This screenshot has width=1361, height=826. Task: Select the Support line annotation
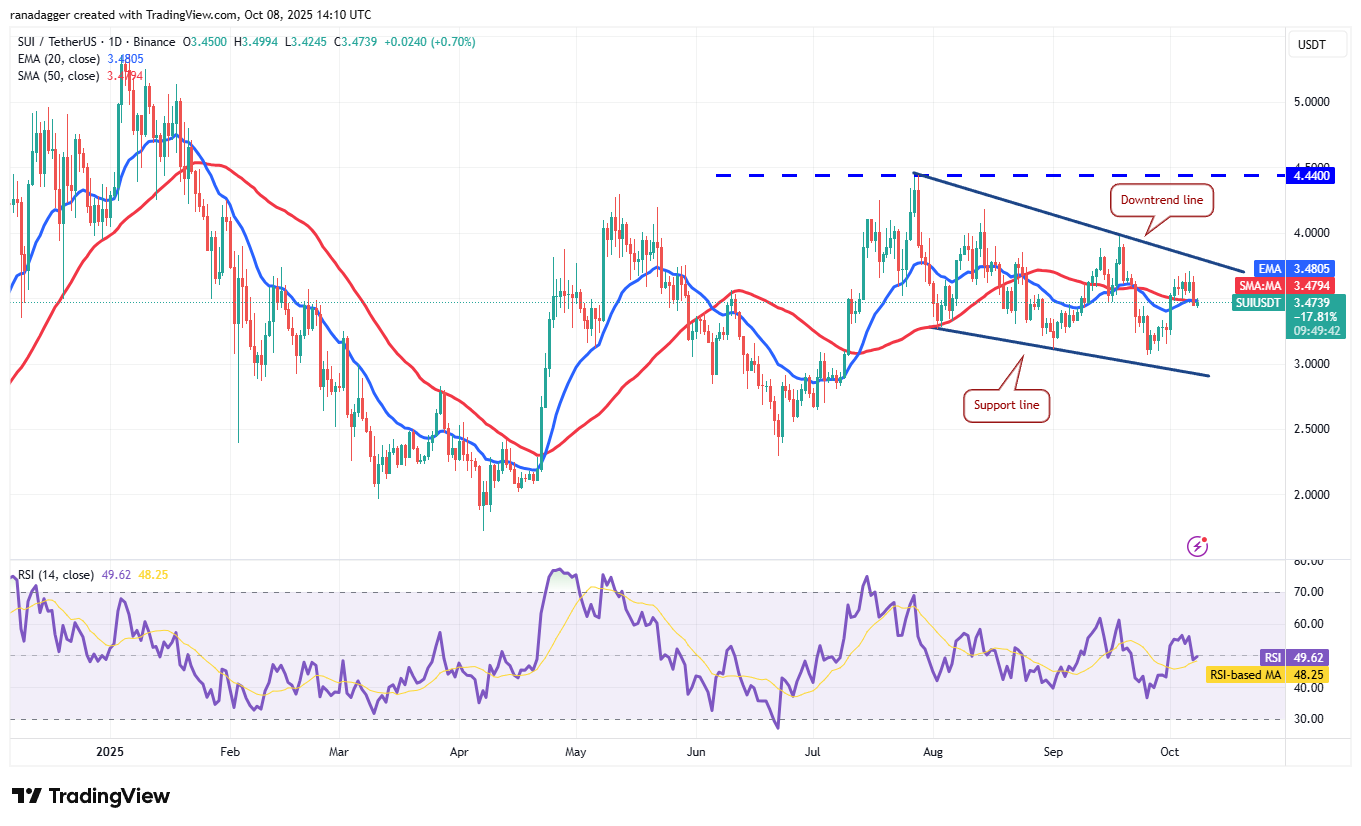point(1006,405)
